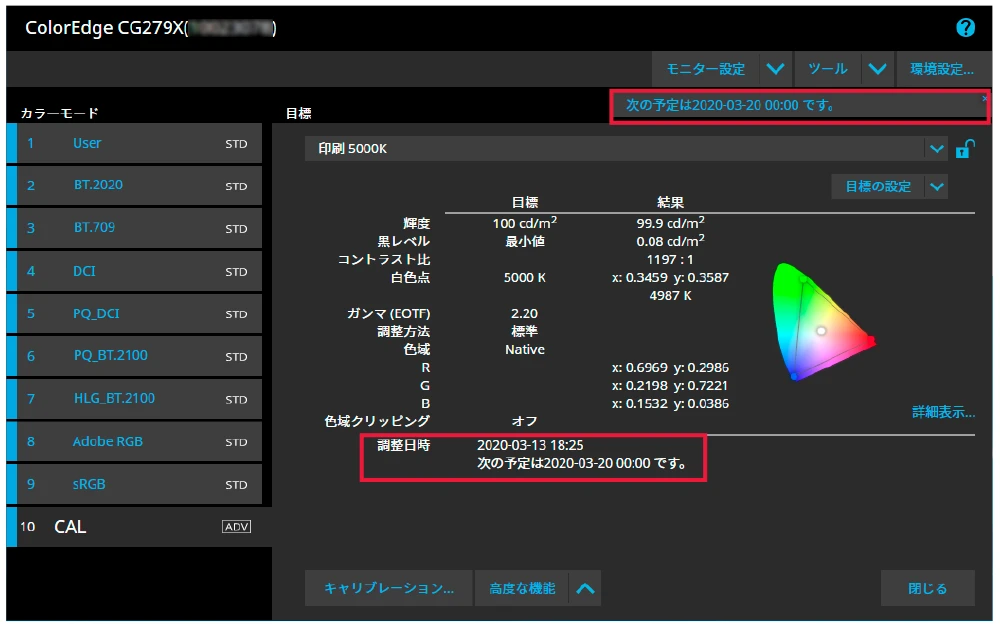Click the luminance result 99.9 cd/m²
This screenshot has height=628, width=1000.
[x=670, y=223]
